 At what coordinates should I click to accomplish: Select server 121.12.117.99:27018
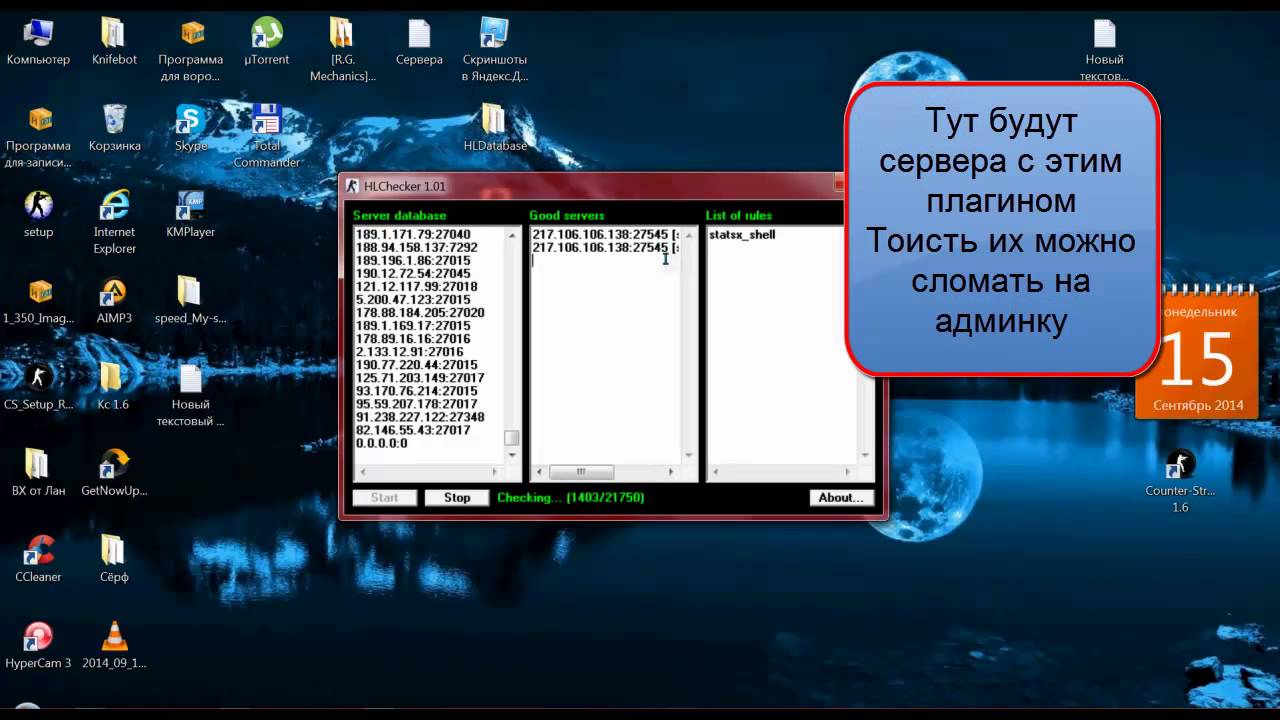416,287
